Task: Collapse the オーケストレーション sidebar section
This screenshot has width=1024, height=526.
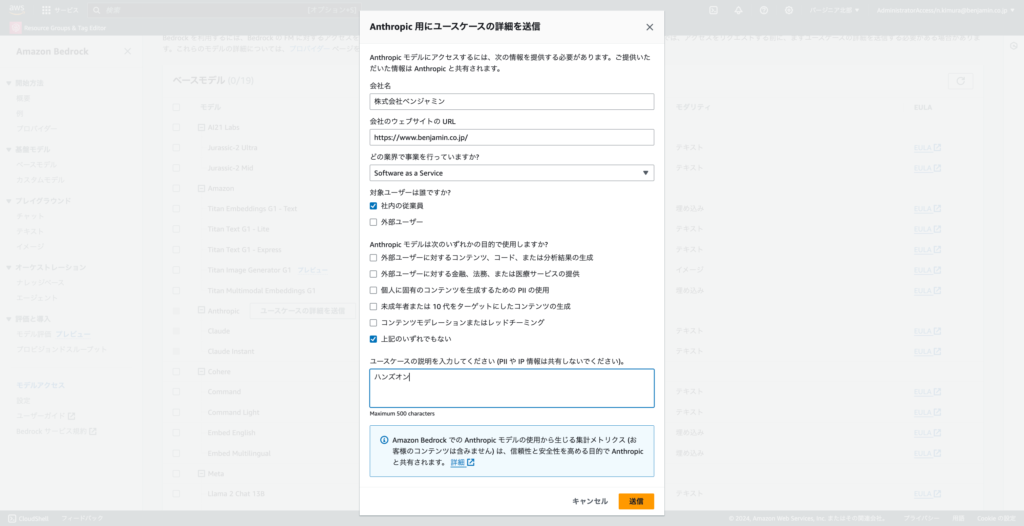Action: pyautogui.click(x=9, y=268)
